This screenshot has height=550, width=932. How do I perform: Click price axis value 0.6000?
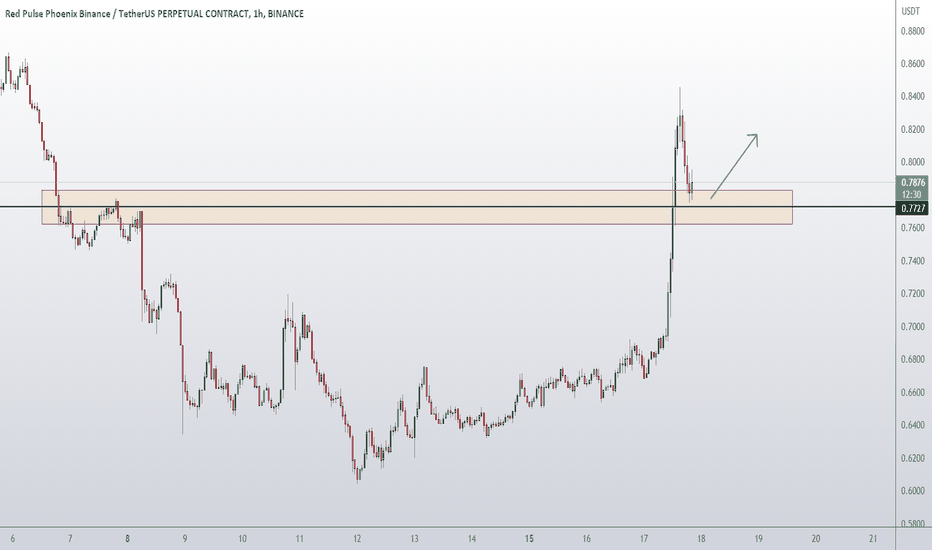pos(912,491)
